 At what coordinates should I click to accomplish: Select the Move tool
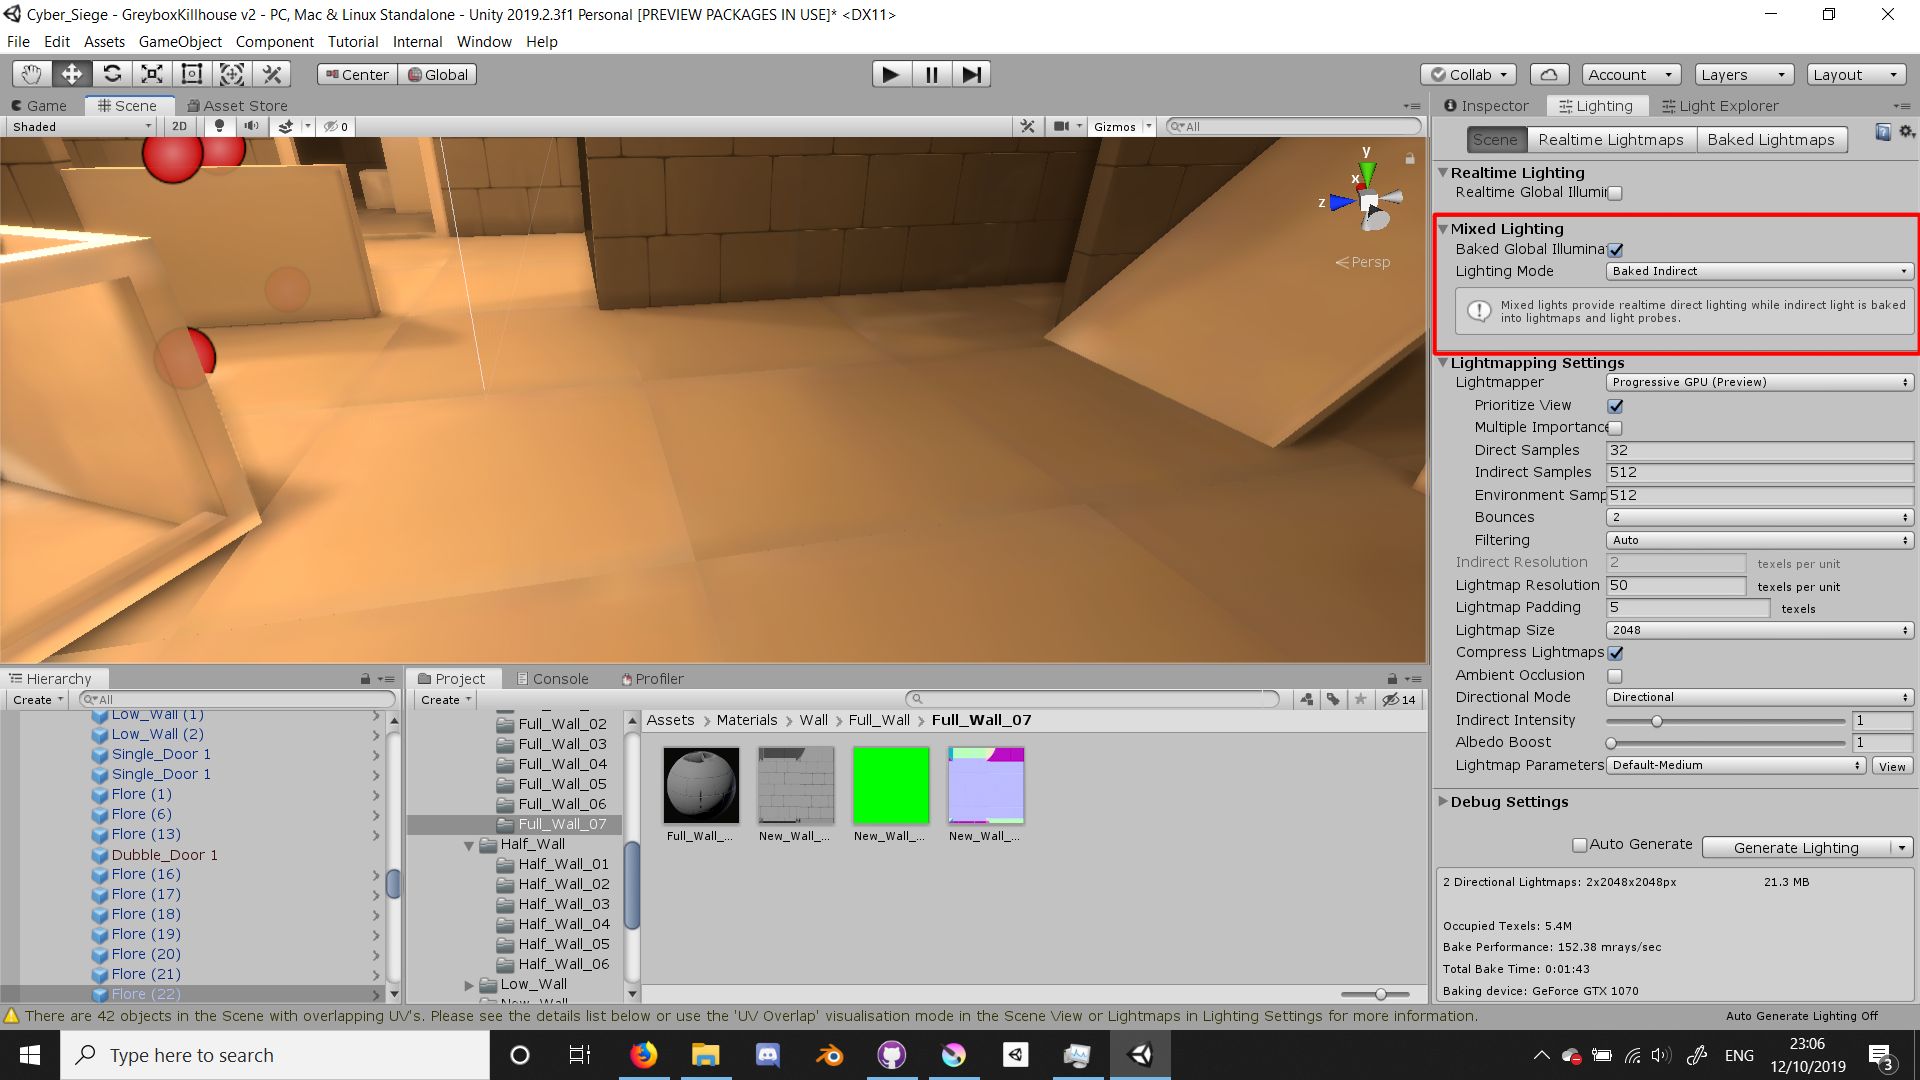coord(72,74)
